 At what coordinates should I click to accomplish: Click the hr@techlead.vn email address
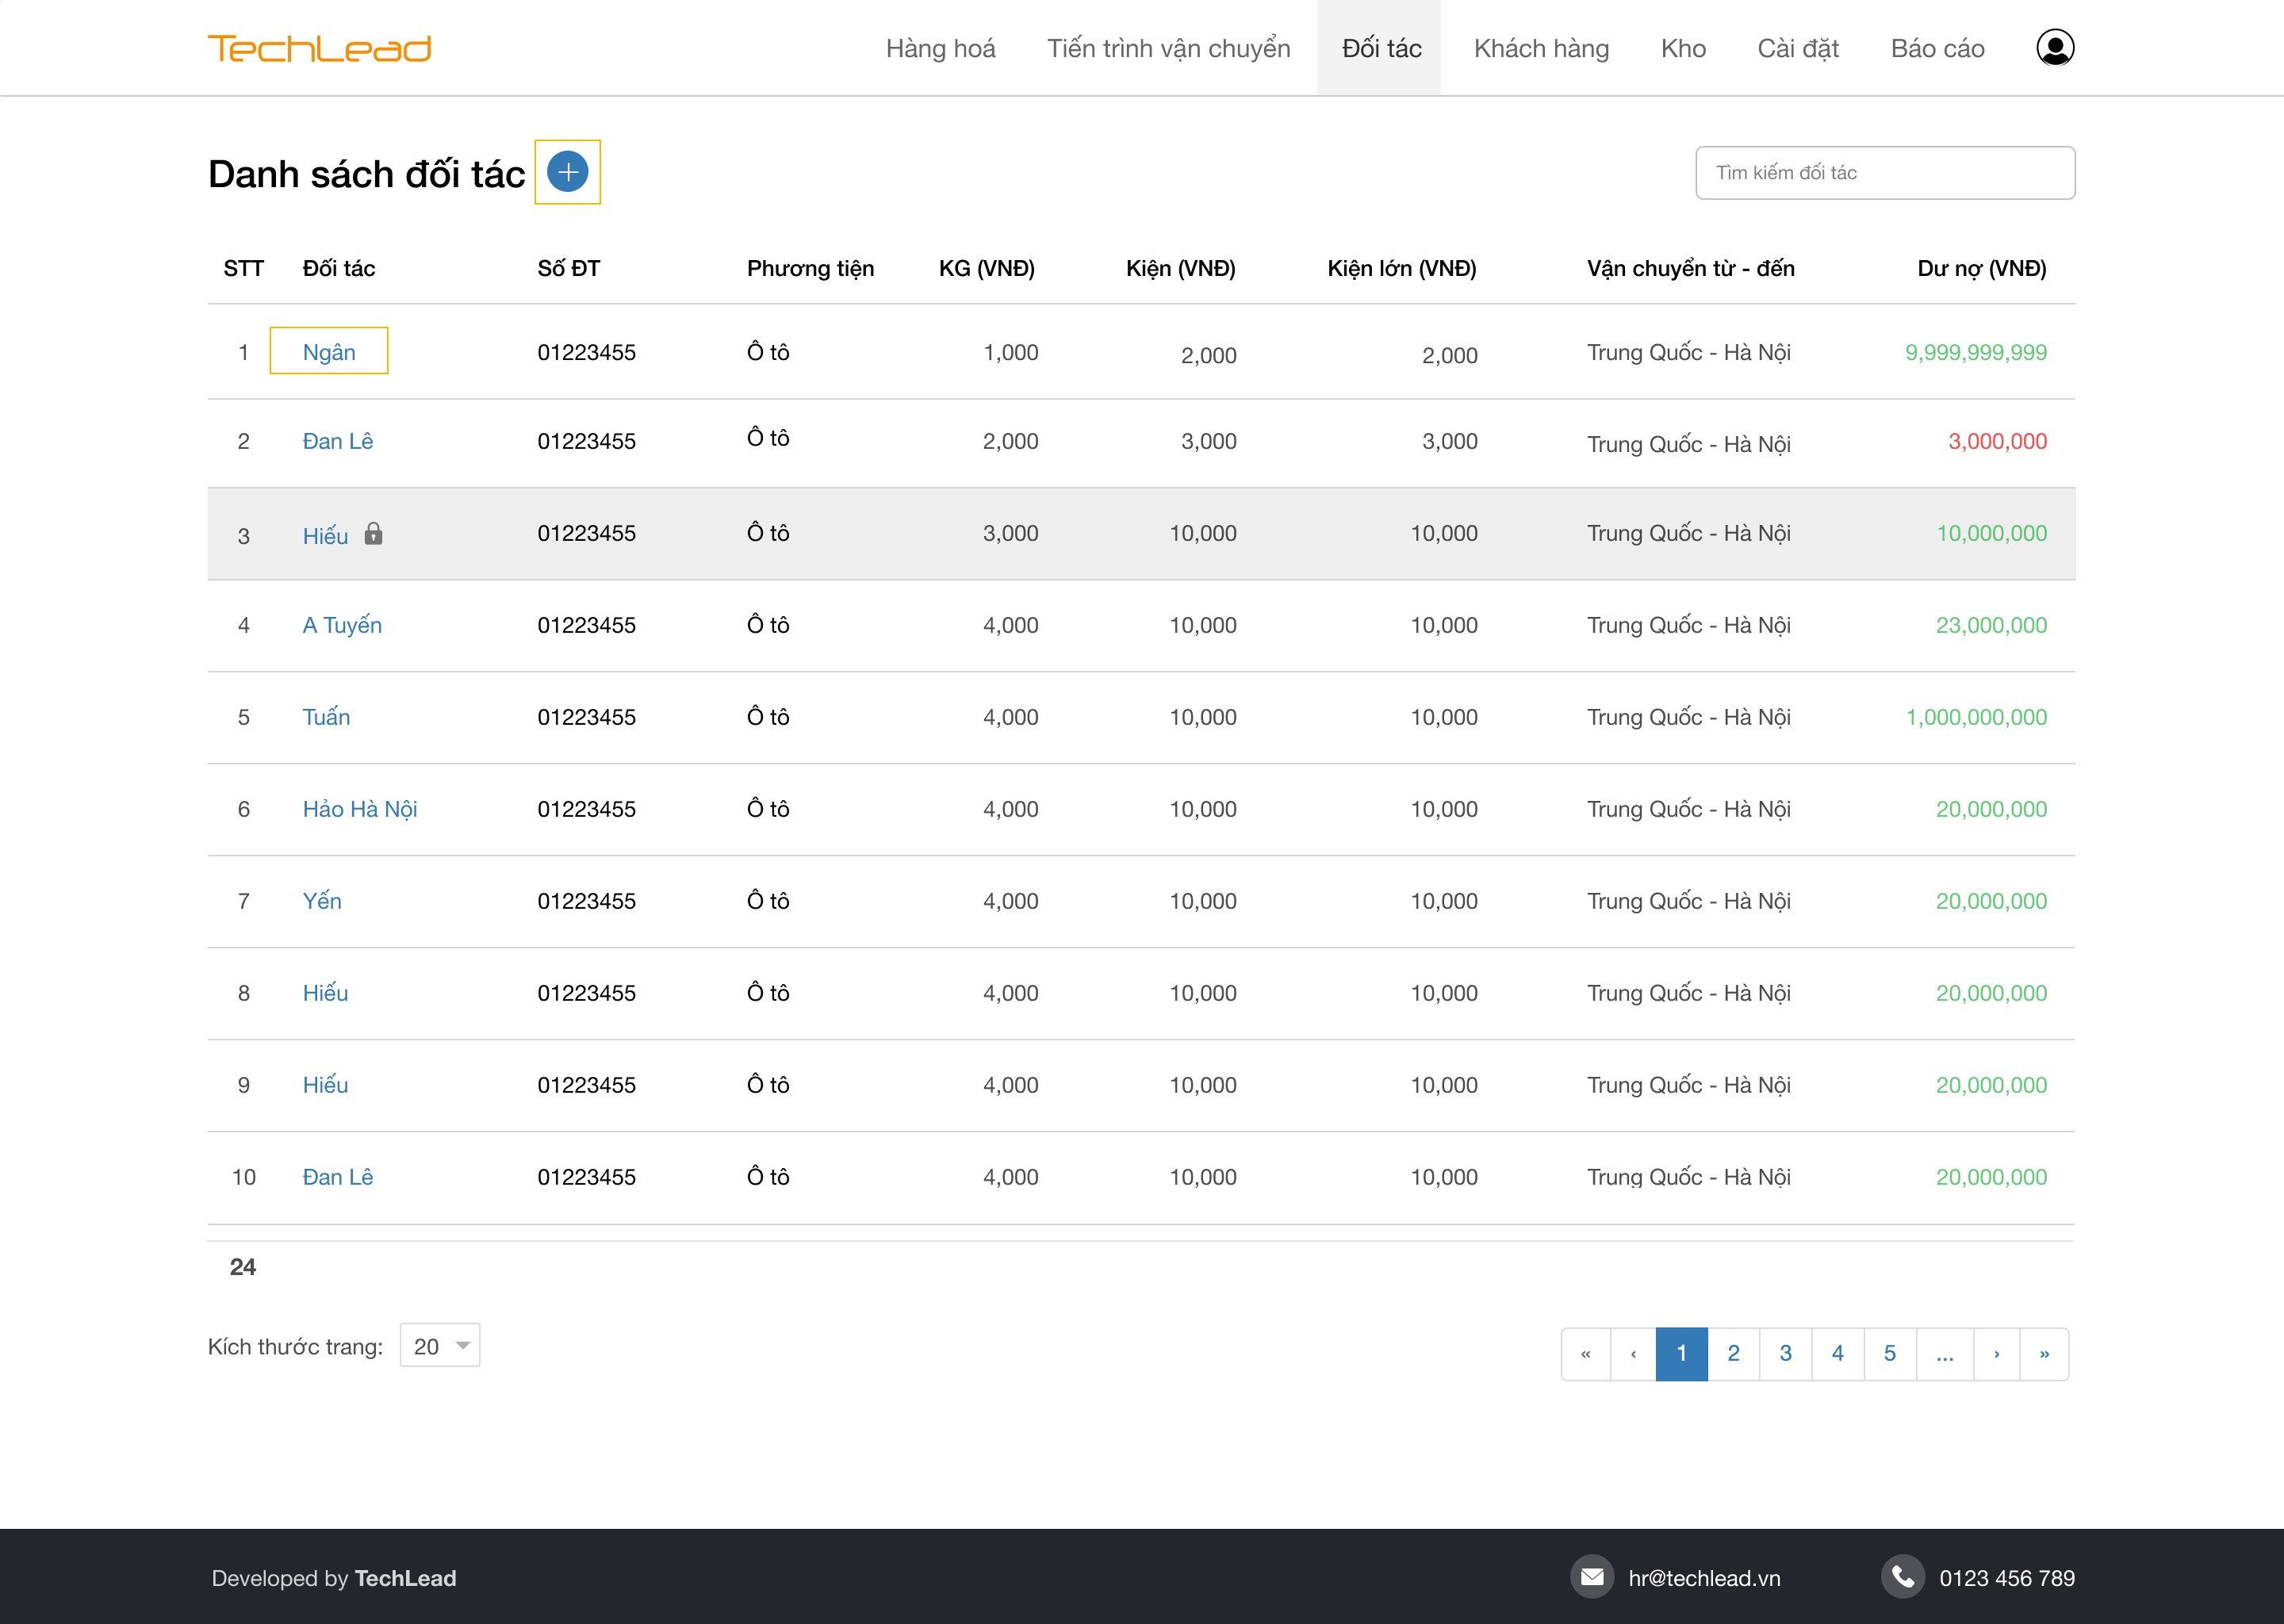point(1705,1578)
